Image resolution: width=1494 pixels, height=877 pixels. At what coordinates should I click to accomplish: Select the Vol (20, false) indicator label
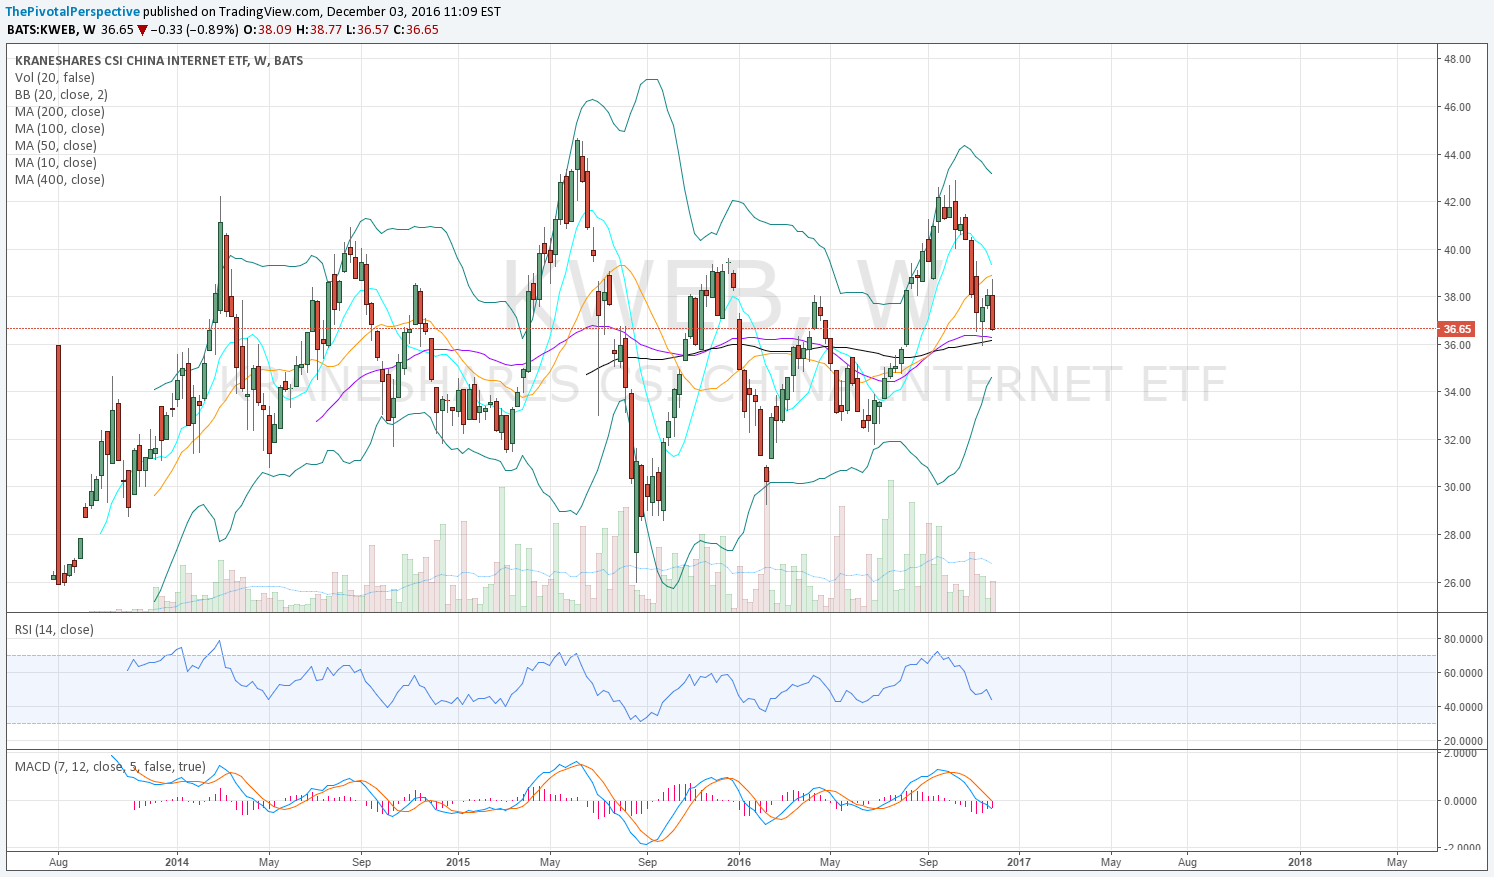[x=55, y=77]
